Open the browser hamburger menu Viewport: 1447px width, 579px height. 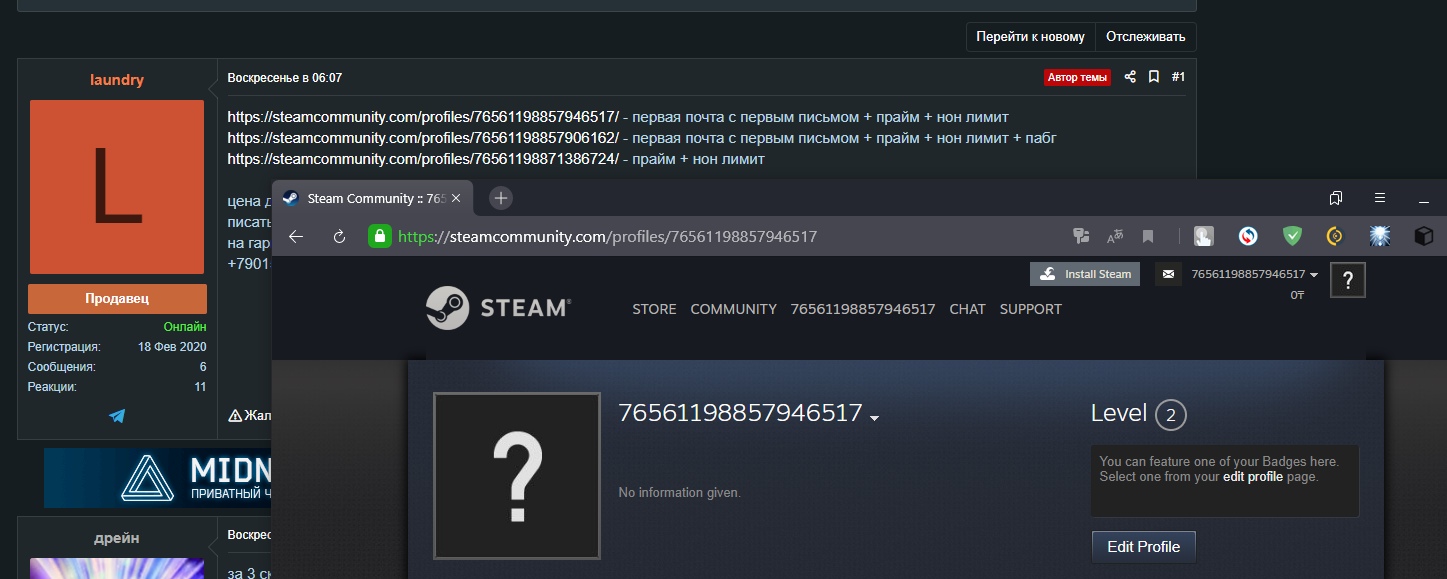tap(1379, 198)
